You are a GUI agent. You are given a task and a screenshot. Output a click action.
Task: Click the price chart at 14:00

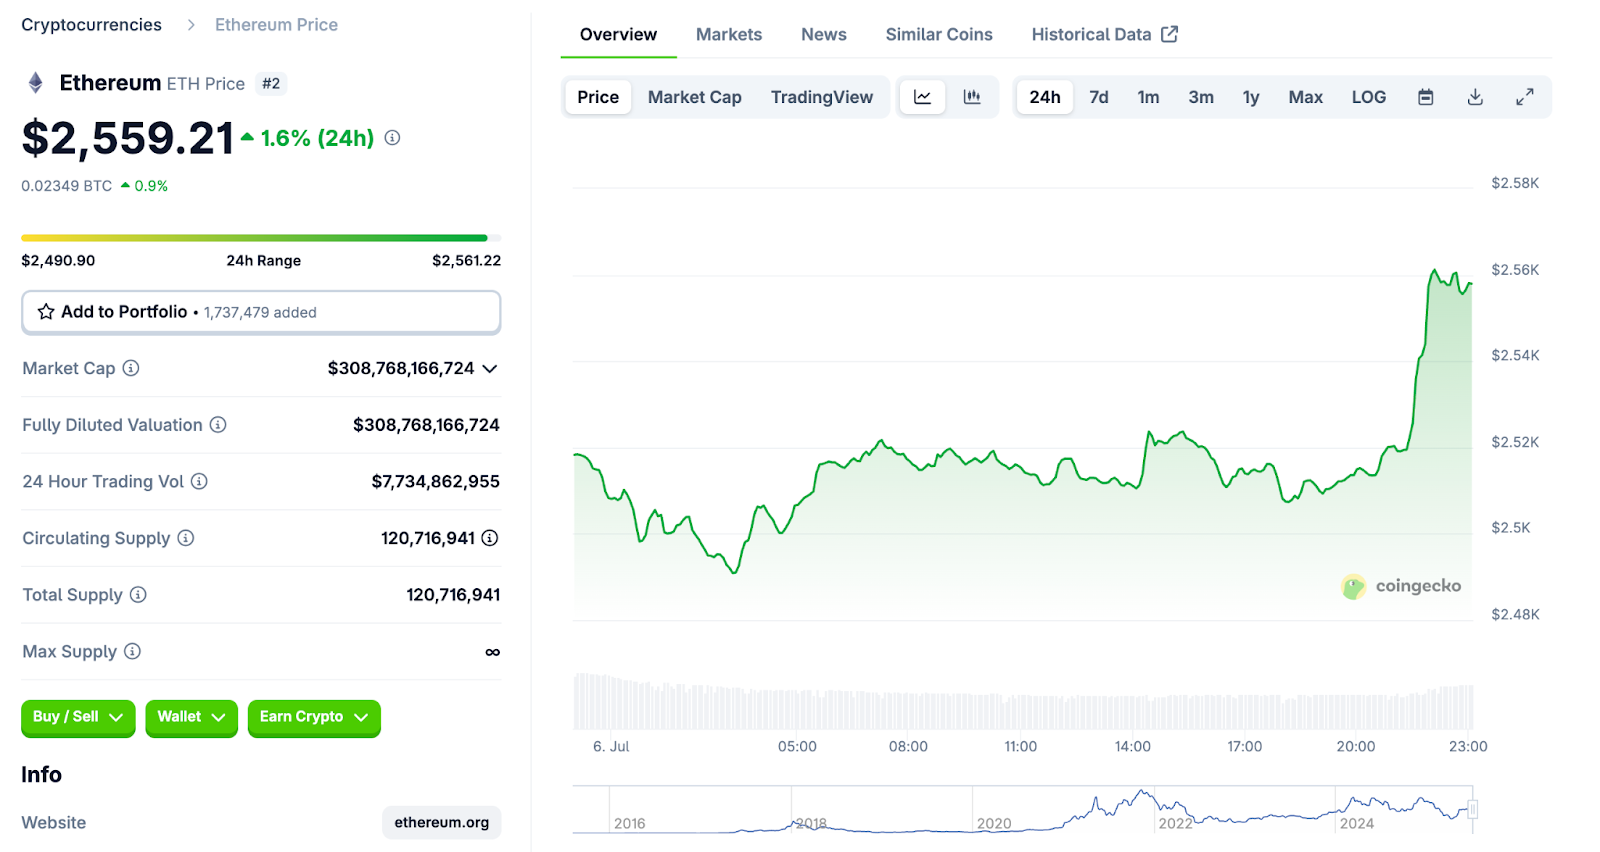pyautogui.click(x=1133, y=487)
